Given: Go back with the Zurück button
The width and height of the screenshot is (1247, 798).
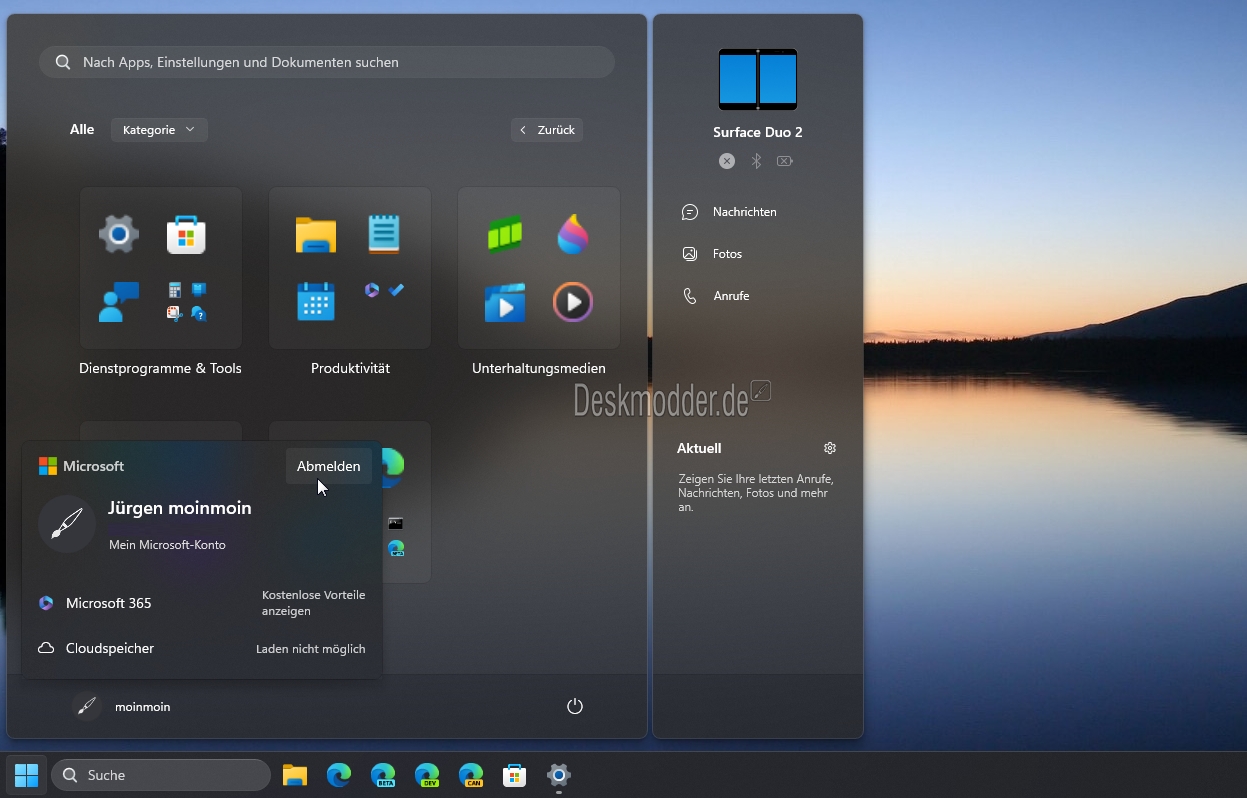Looking at the screenshot, I should (547, 130).
